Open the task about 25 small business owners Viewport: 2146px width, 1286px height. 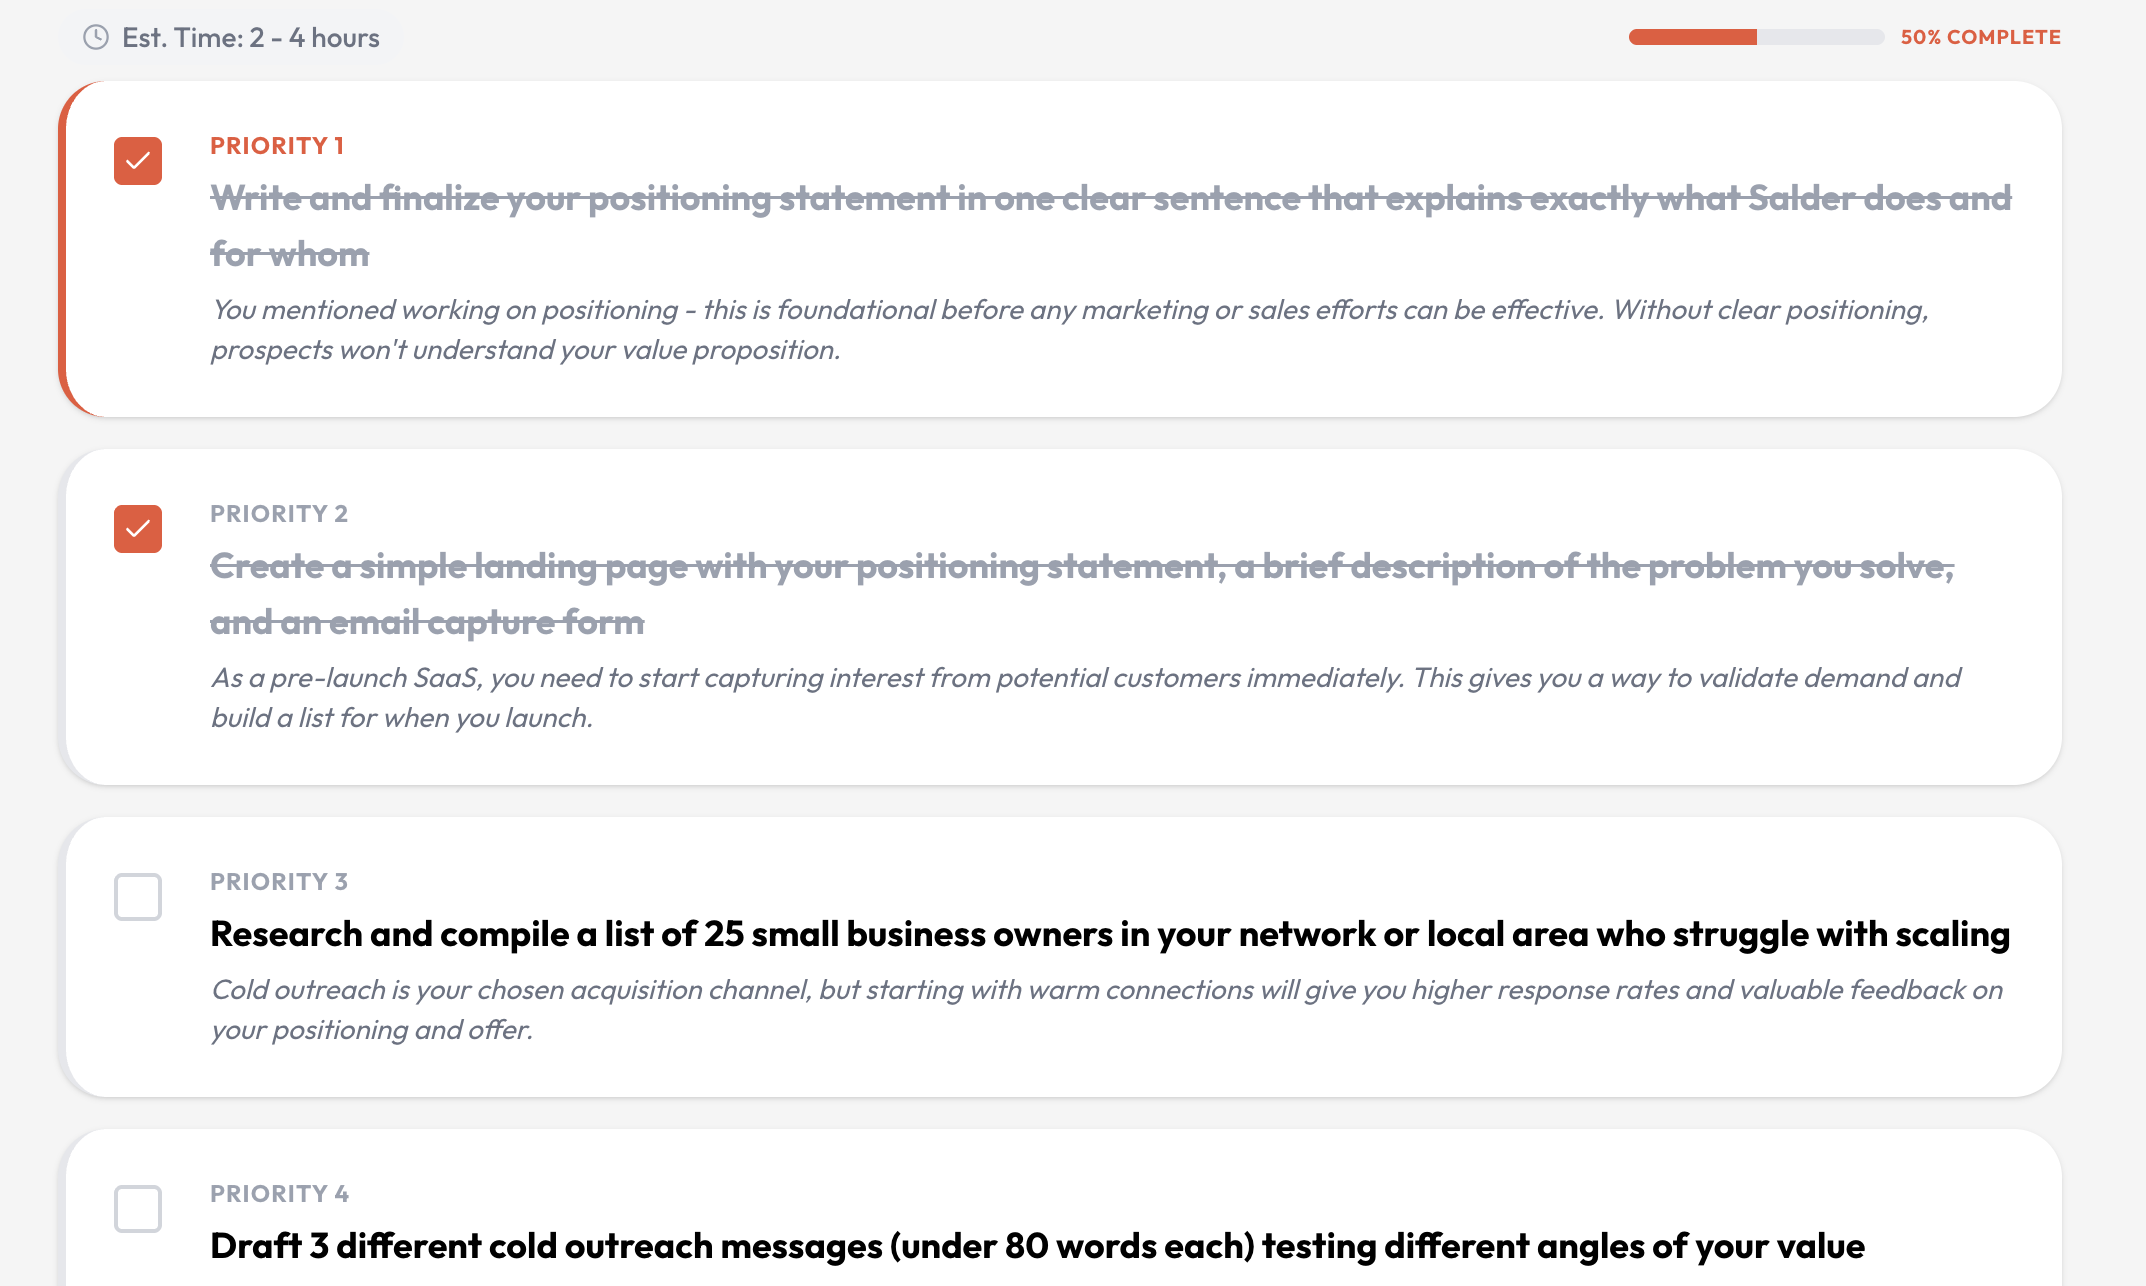click(1109, 934)
